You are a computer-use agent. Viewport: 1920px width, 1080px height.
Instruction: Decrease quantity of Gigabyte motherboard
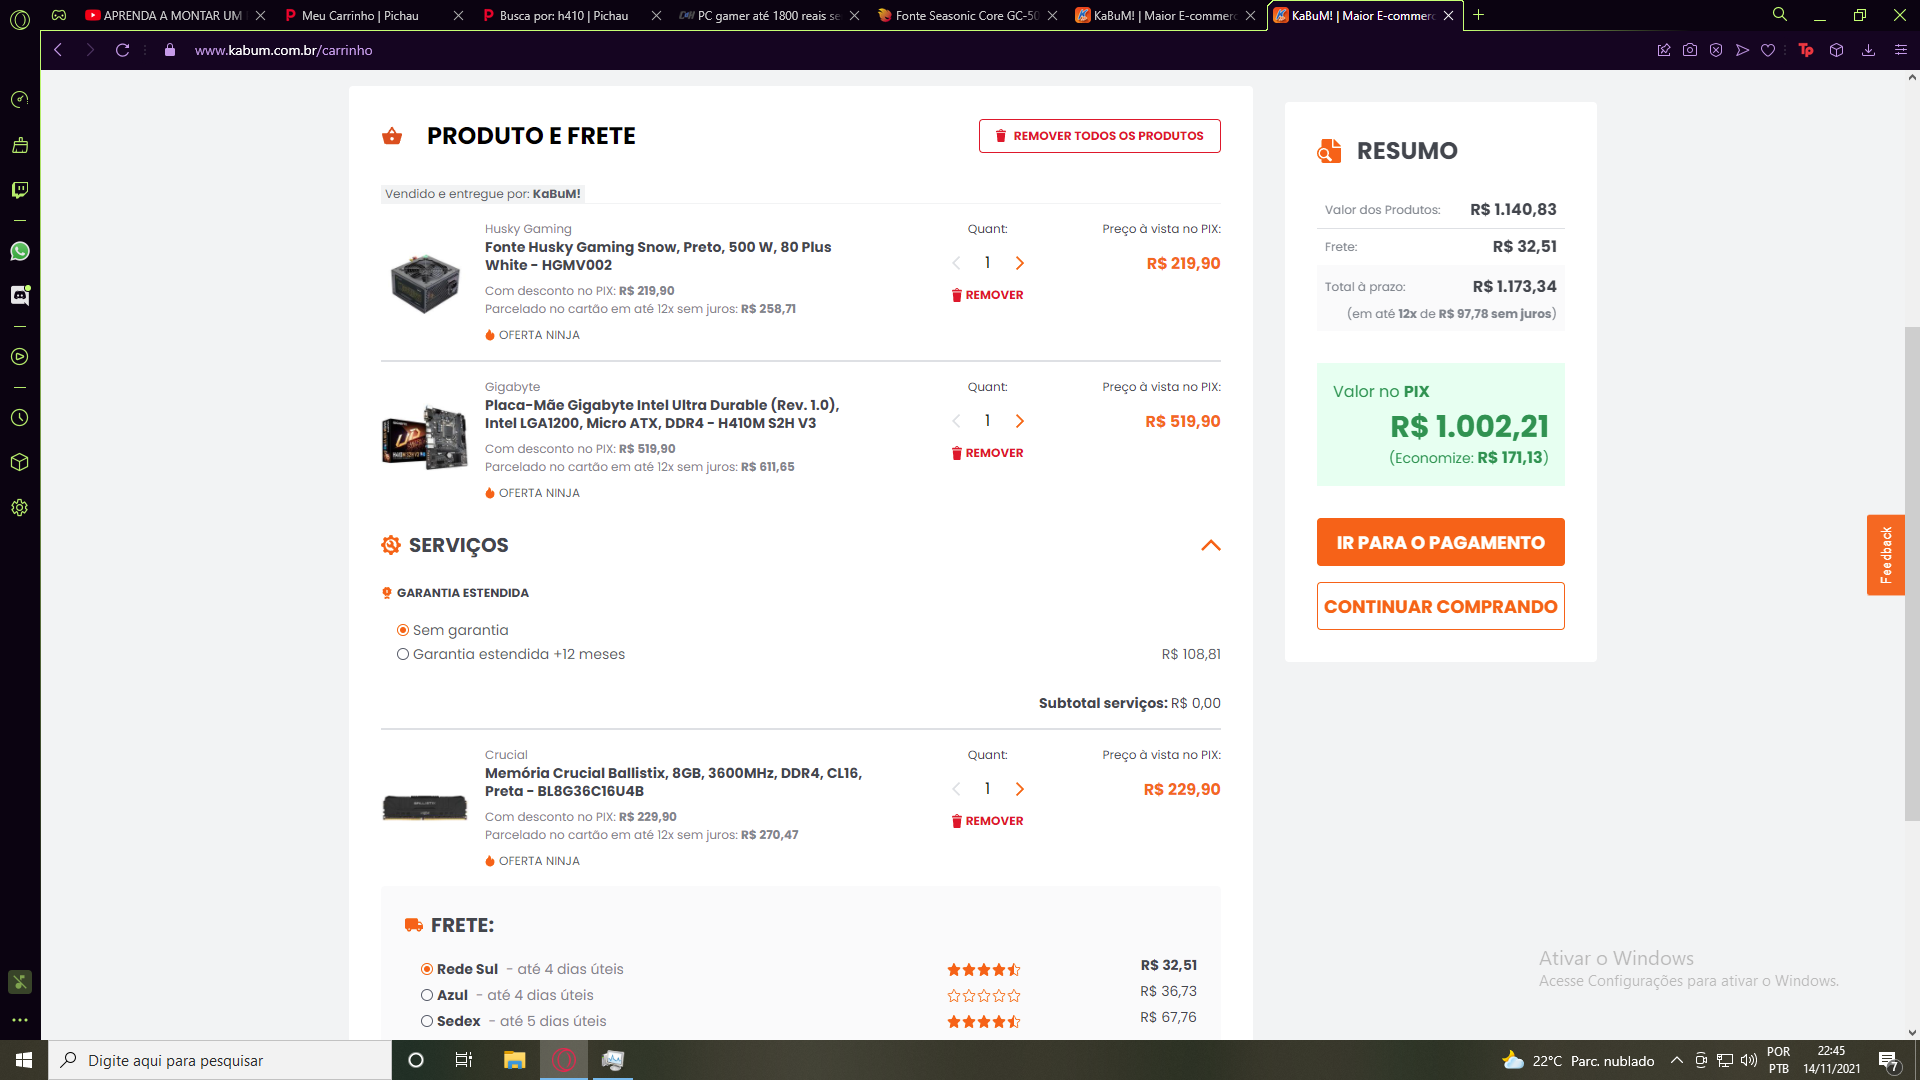tap(956, 421)
